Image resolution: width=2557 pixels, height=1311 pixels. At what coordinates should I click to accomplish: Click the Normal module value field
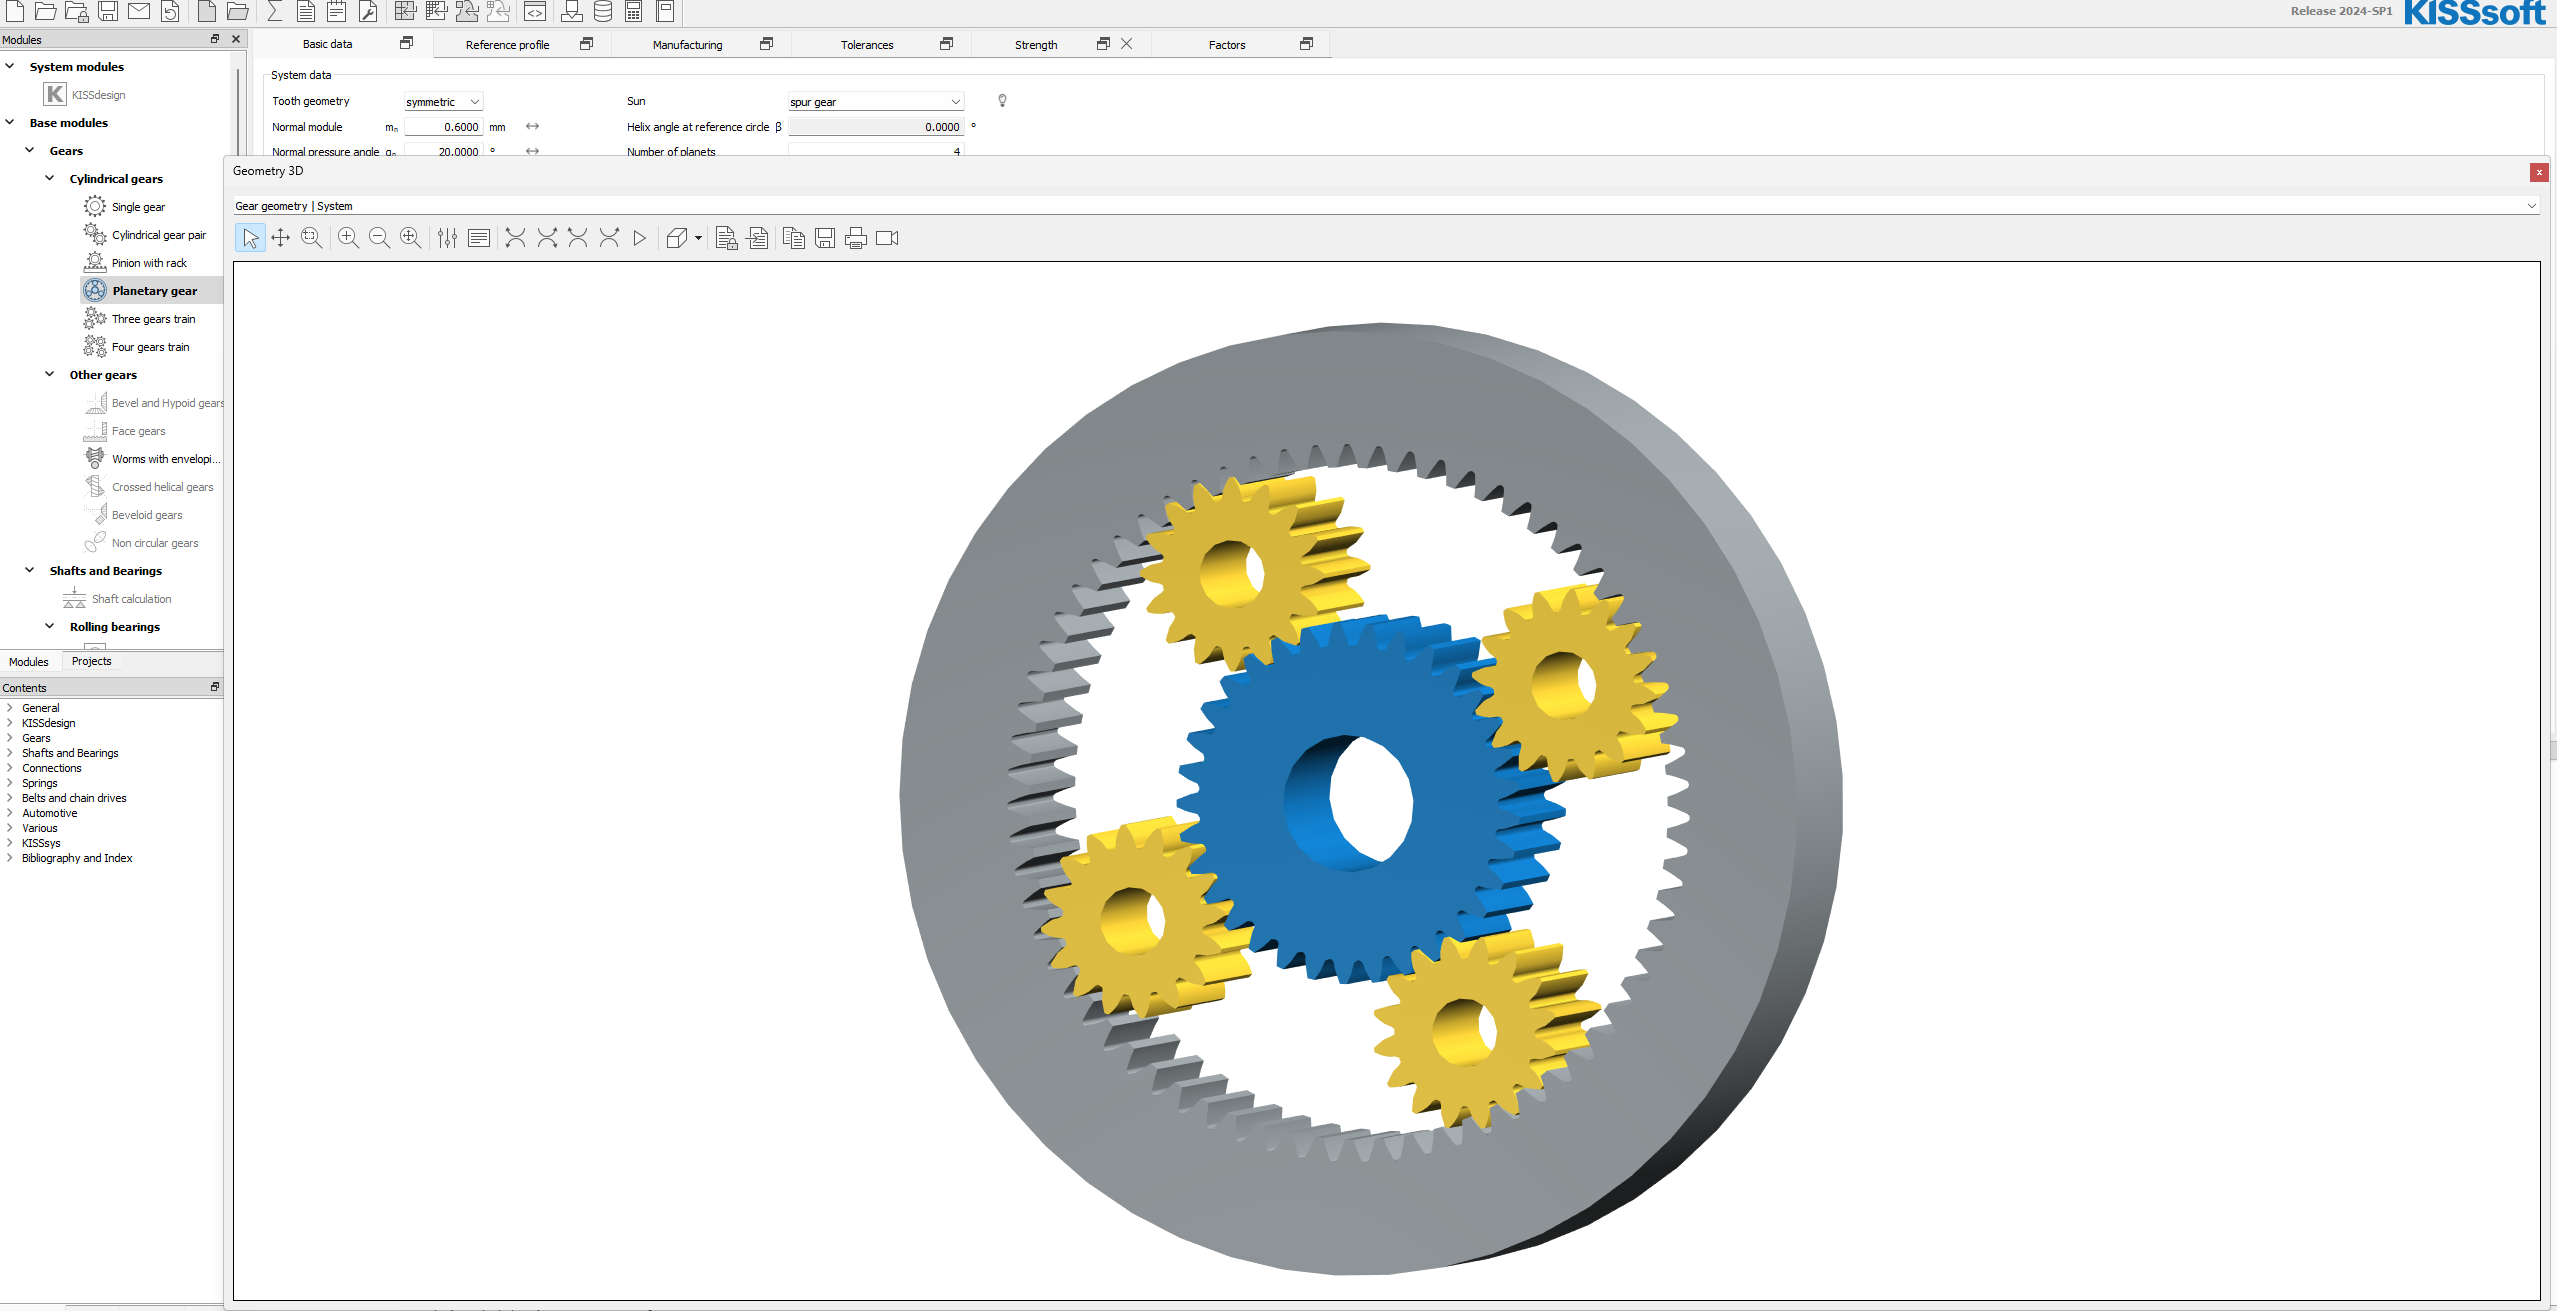443,127
